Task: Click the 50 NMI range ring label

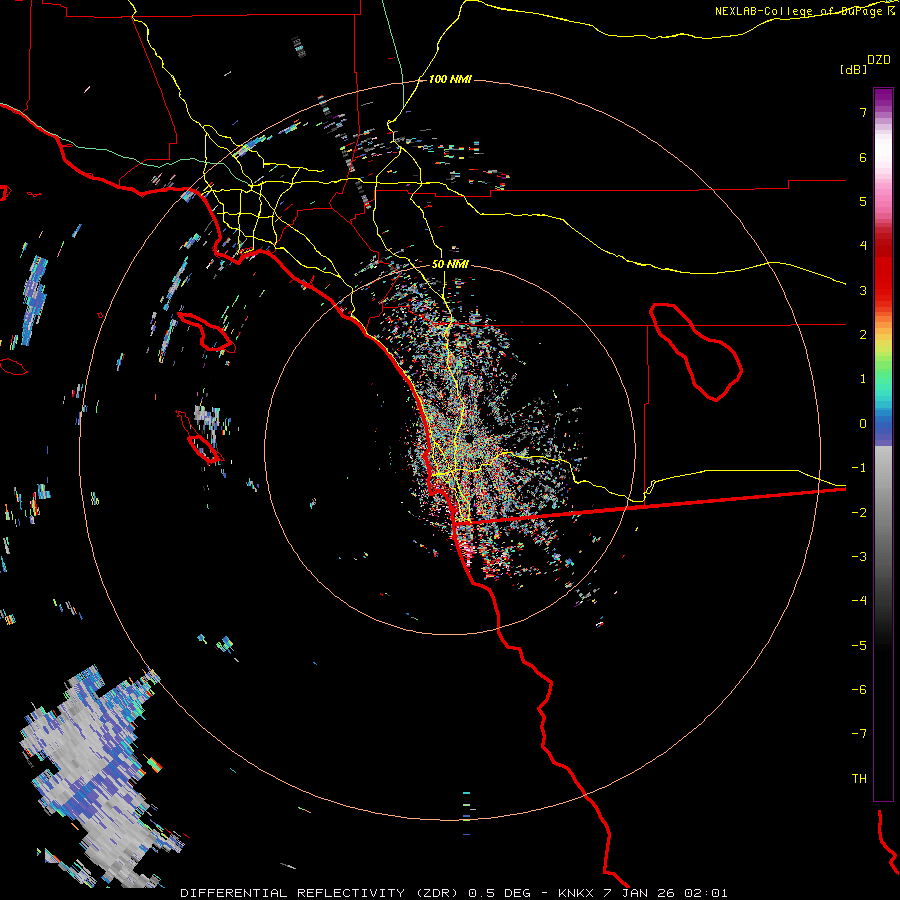Action: click(450, 265)
